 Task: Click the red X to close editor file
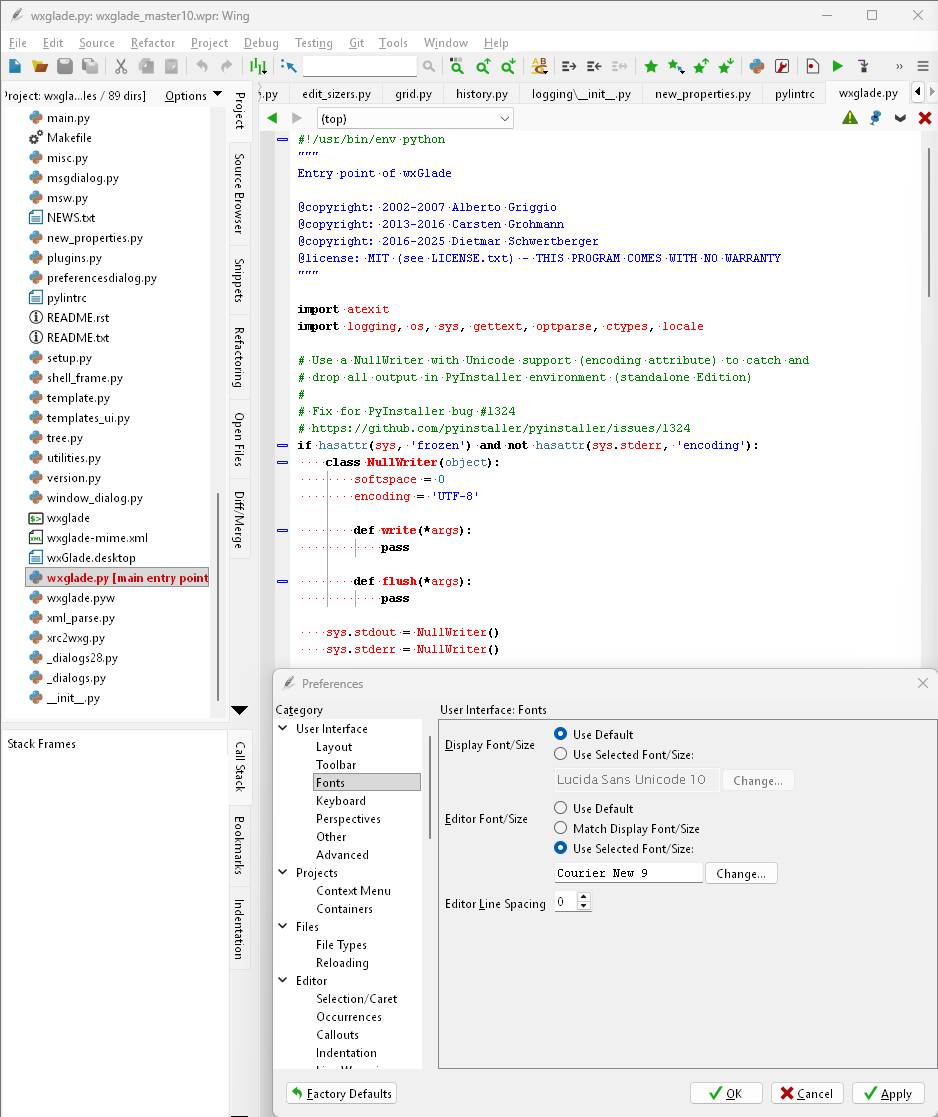pos(925,117)
